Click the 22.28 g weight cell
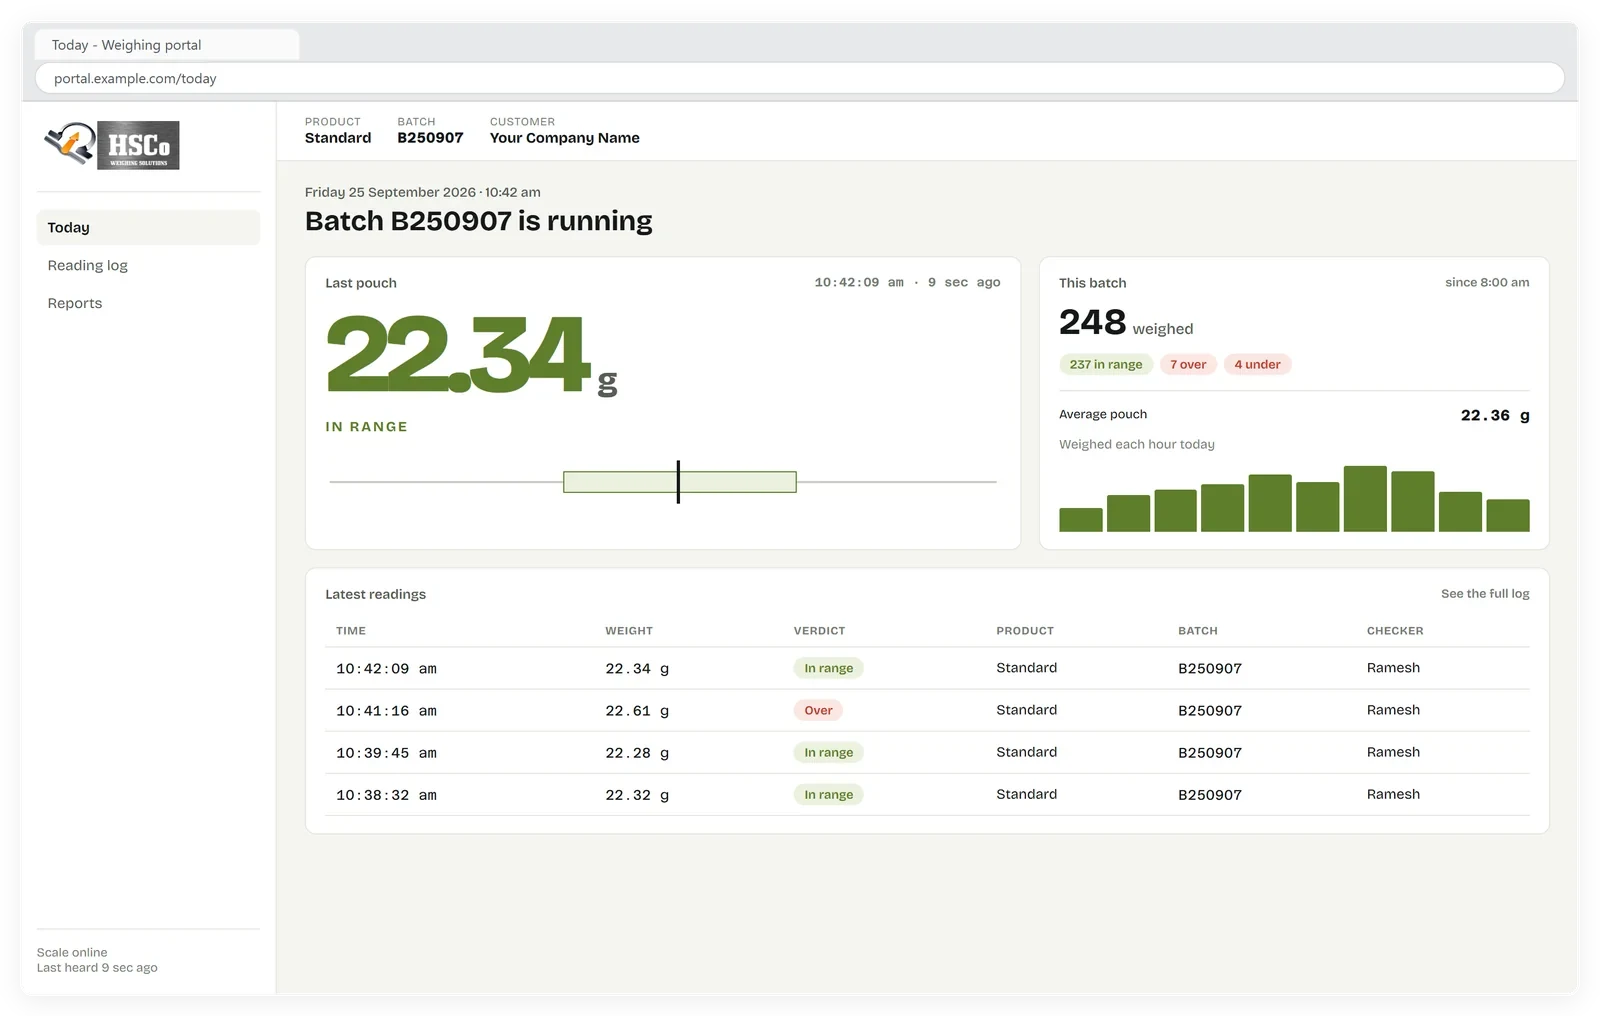The image size is (1600, 1016). pyautogui.click(x=637, y=753)
